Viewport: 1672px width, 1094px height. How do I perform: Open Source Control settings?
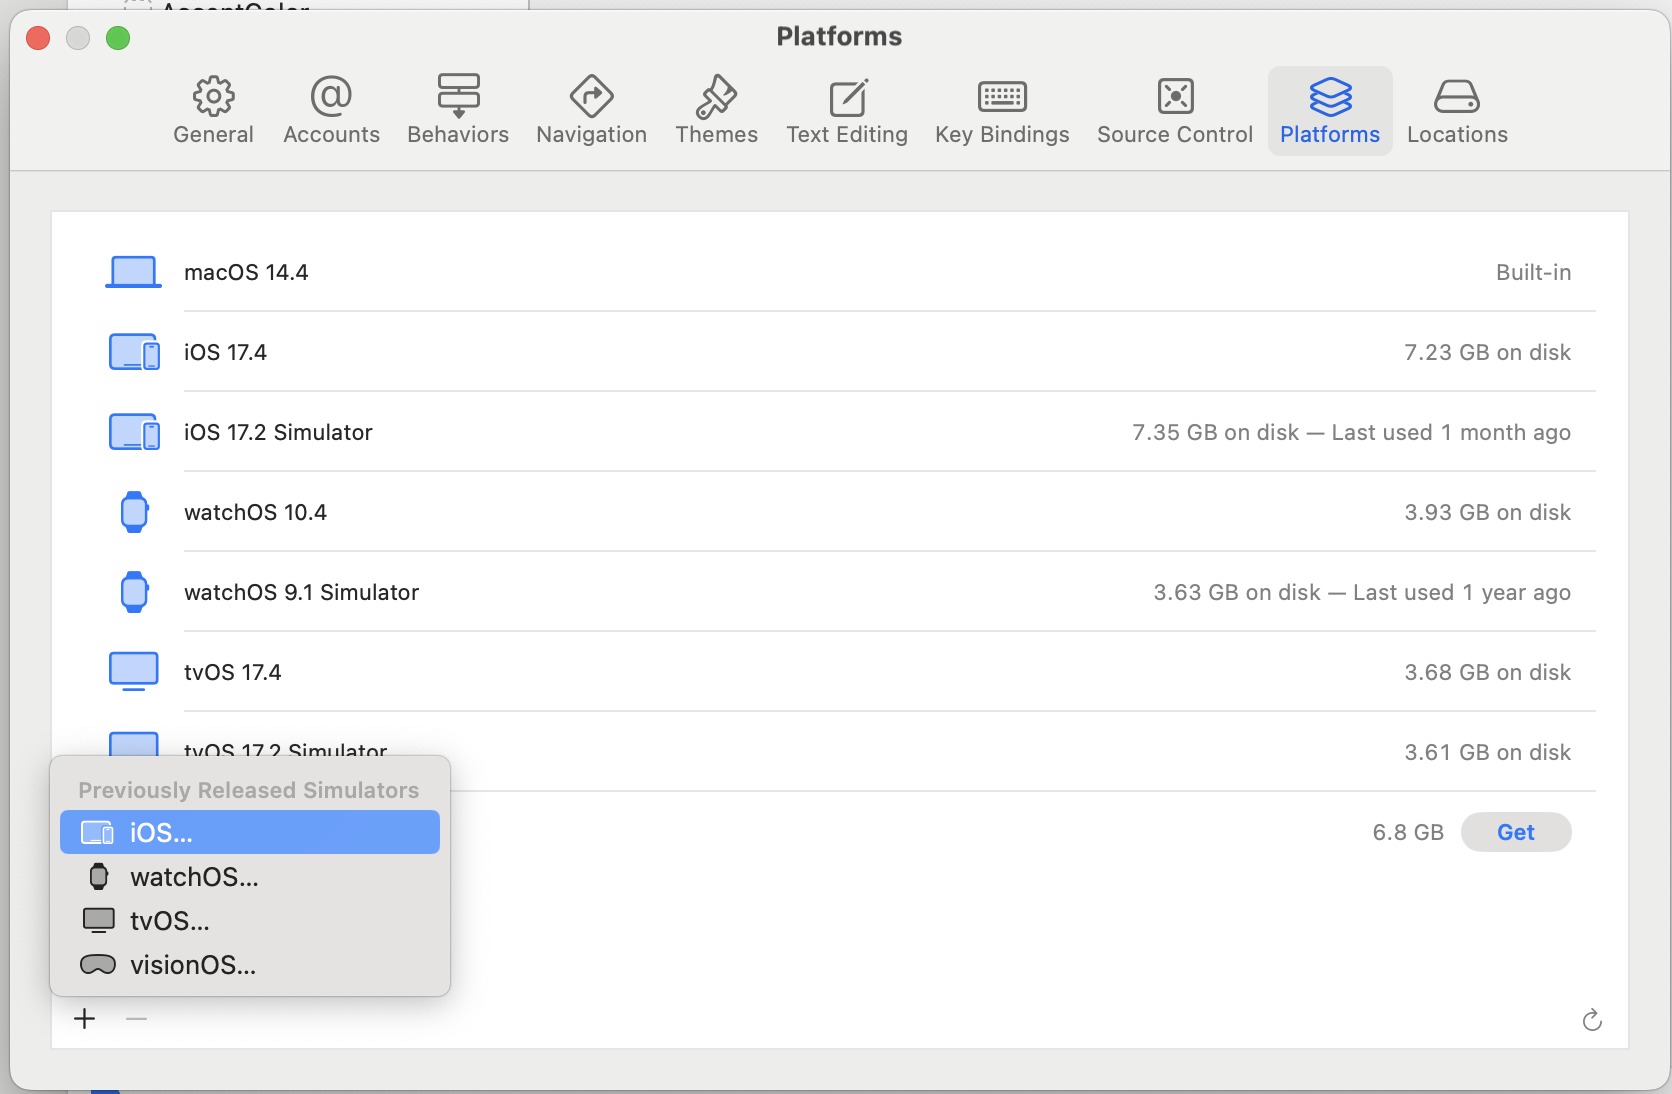pyautogui.click(x=1175, y=111)
